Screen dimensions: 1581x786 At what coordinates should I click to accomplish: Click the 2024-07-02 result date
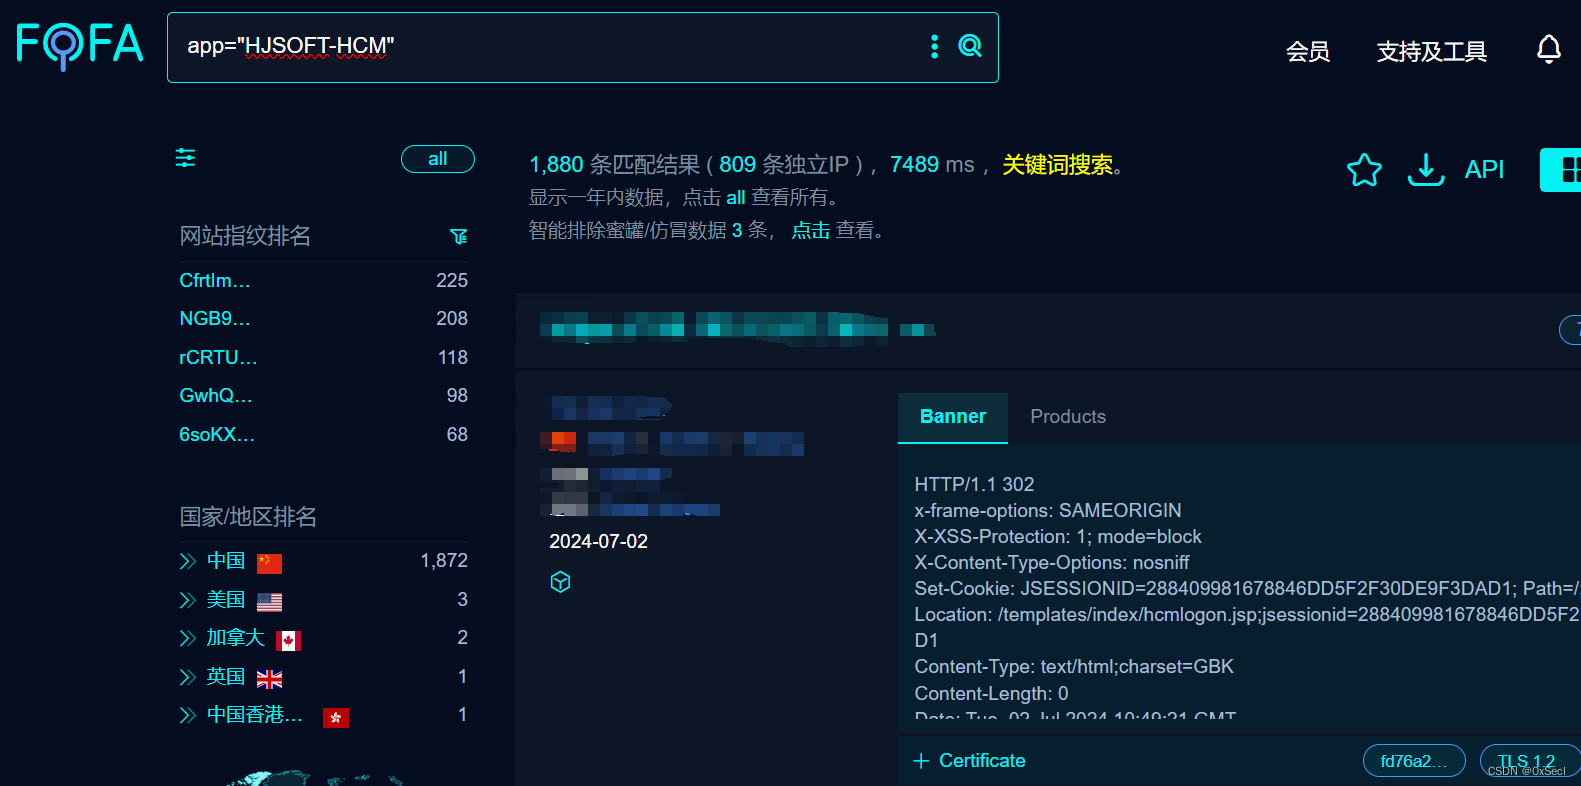(599, 542)
